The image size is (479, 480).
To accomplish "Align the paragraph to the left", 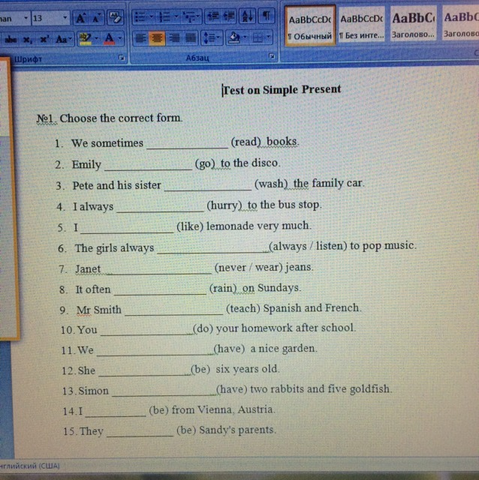I will pyautogui.click(x=140, y=38).
